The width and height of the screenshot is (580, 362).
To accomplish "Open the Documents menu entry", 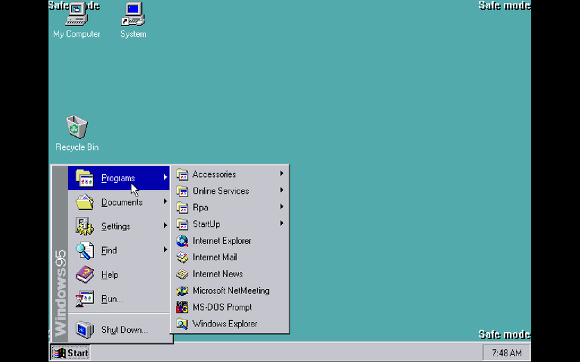I will coord(119,202).
